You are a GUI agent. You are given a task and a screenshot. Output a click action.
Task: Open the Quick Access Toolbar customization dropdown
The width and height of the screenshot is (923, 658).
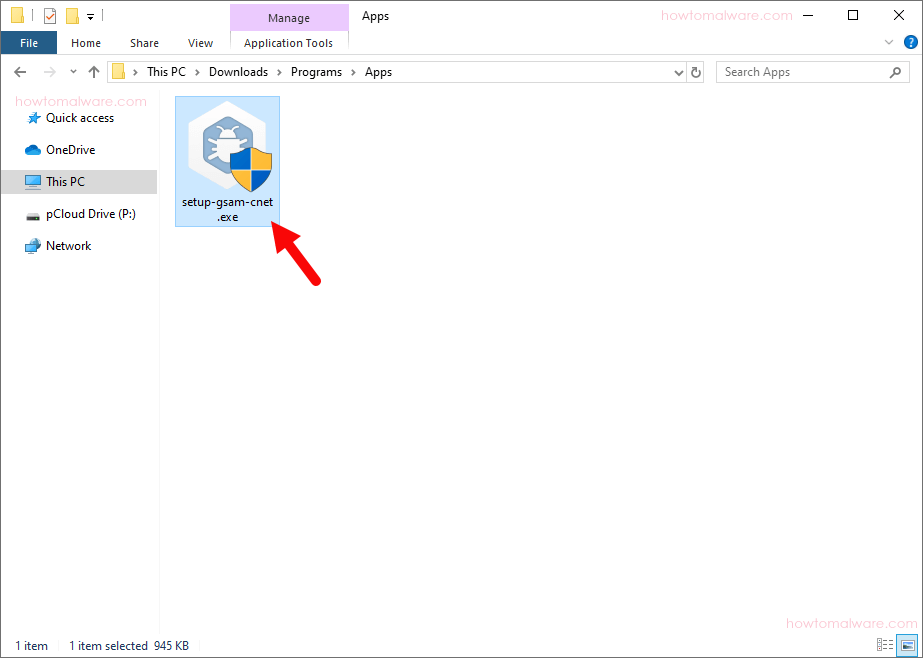[90, 15]
